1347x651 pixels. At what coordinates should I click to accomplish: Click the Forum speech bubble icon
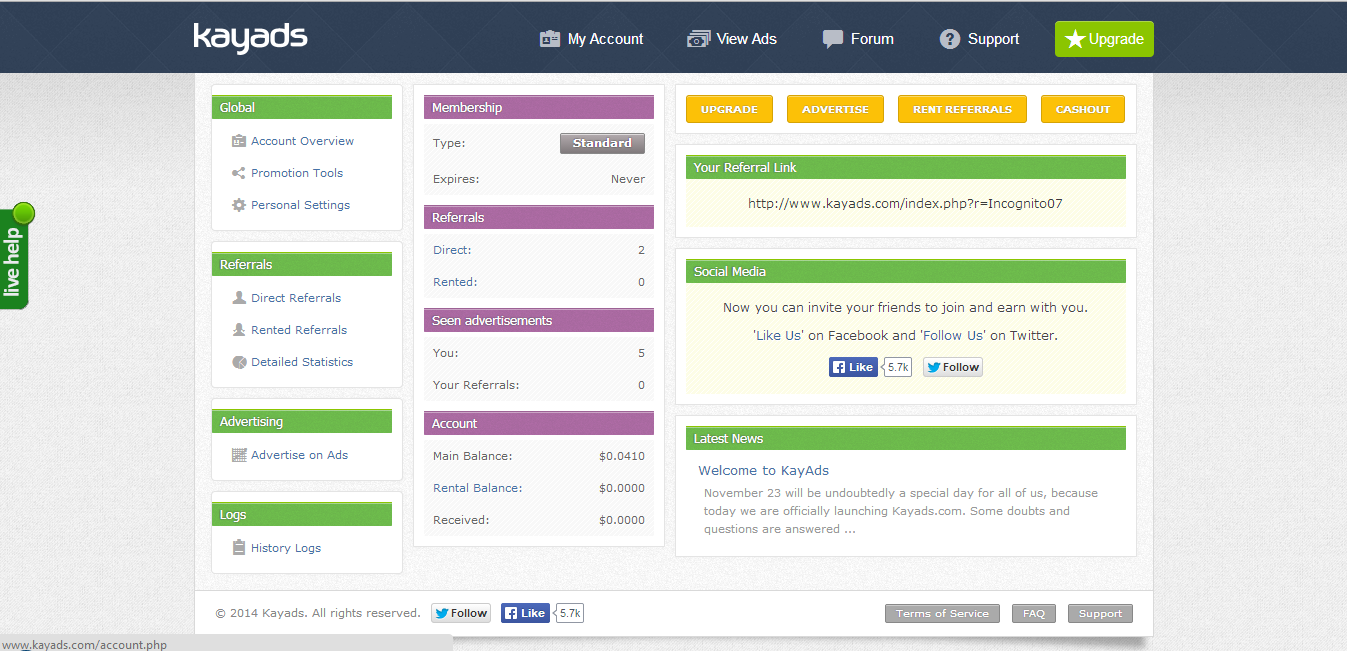click(832, 39)
